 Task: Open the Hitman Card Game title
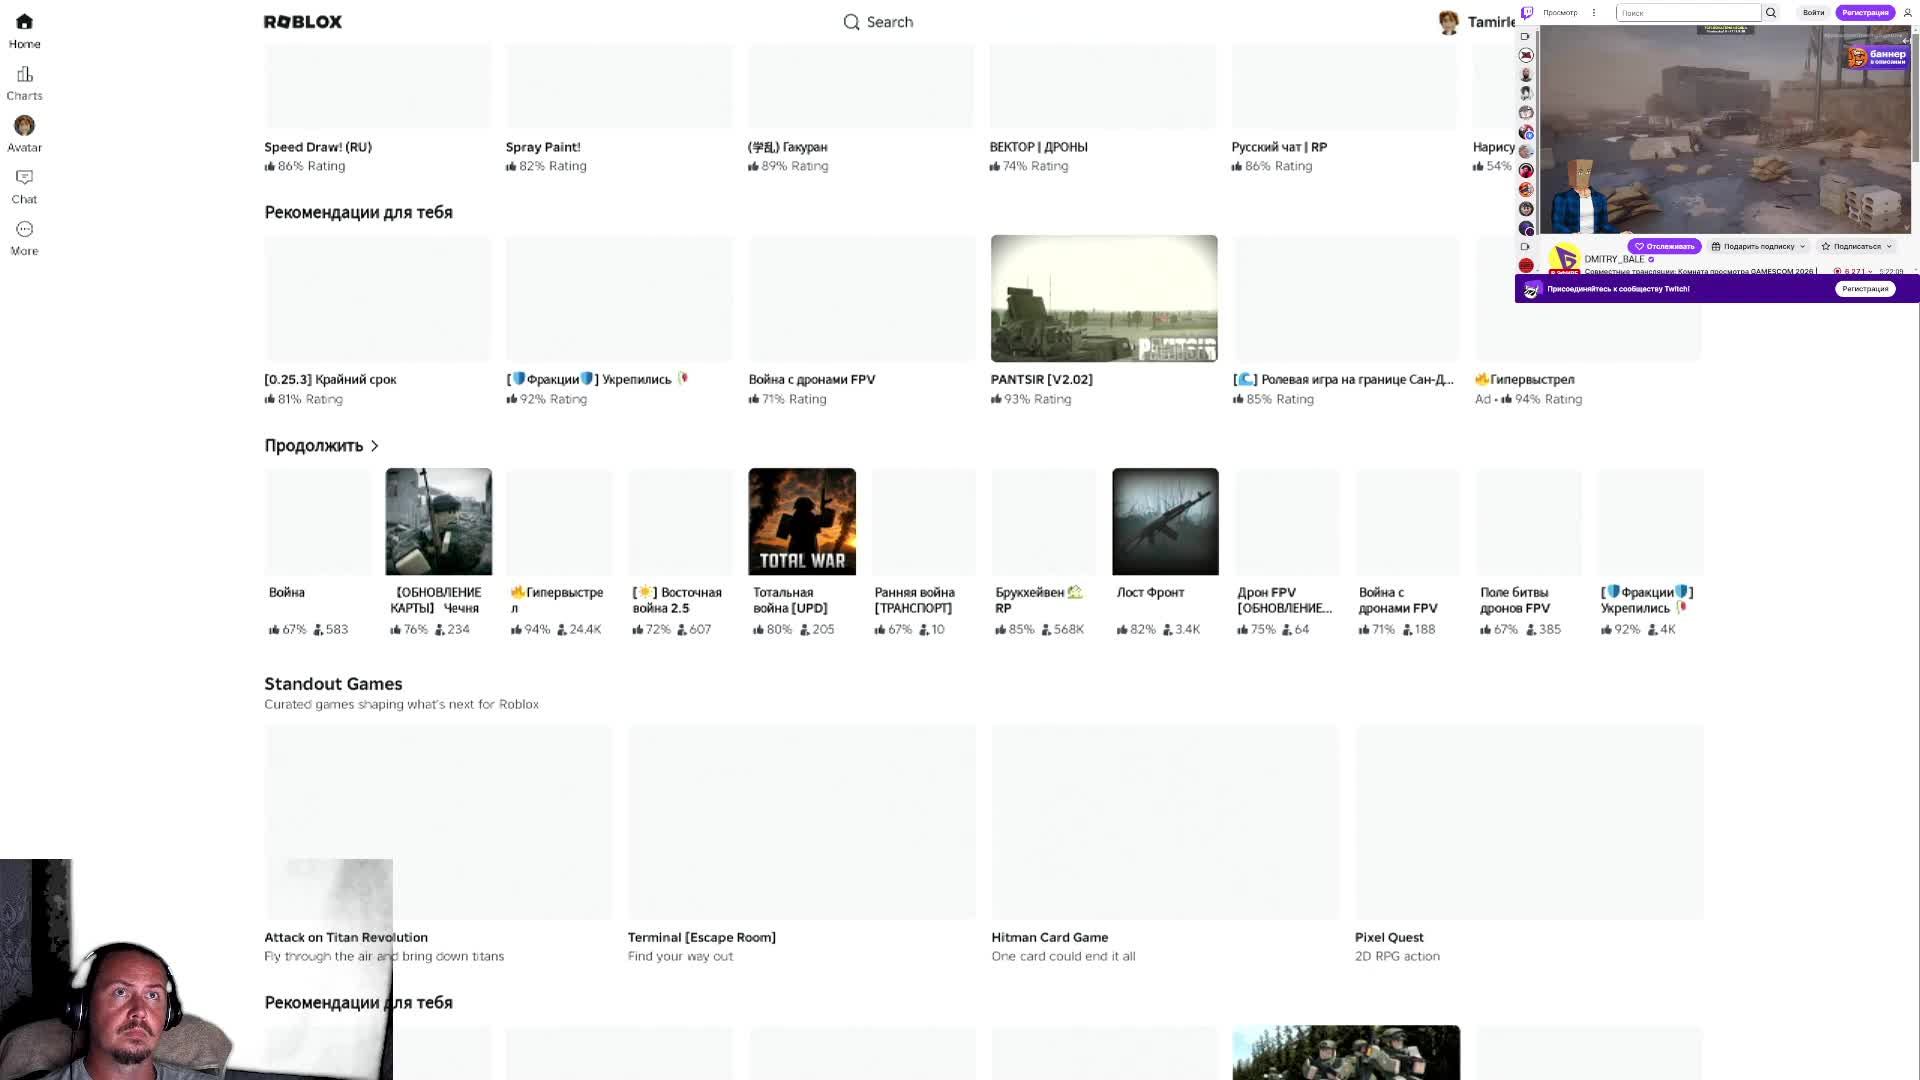[x=1049, y=938]
